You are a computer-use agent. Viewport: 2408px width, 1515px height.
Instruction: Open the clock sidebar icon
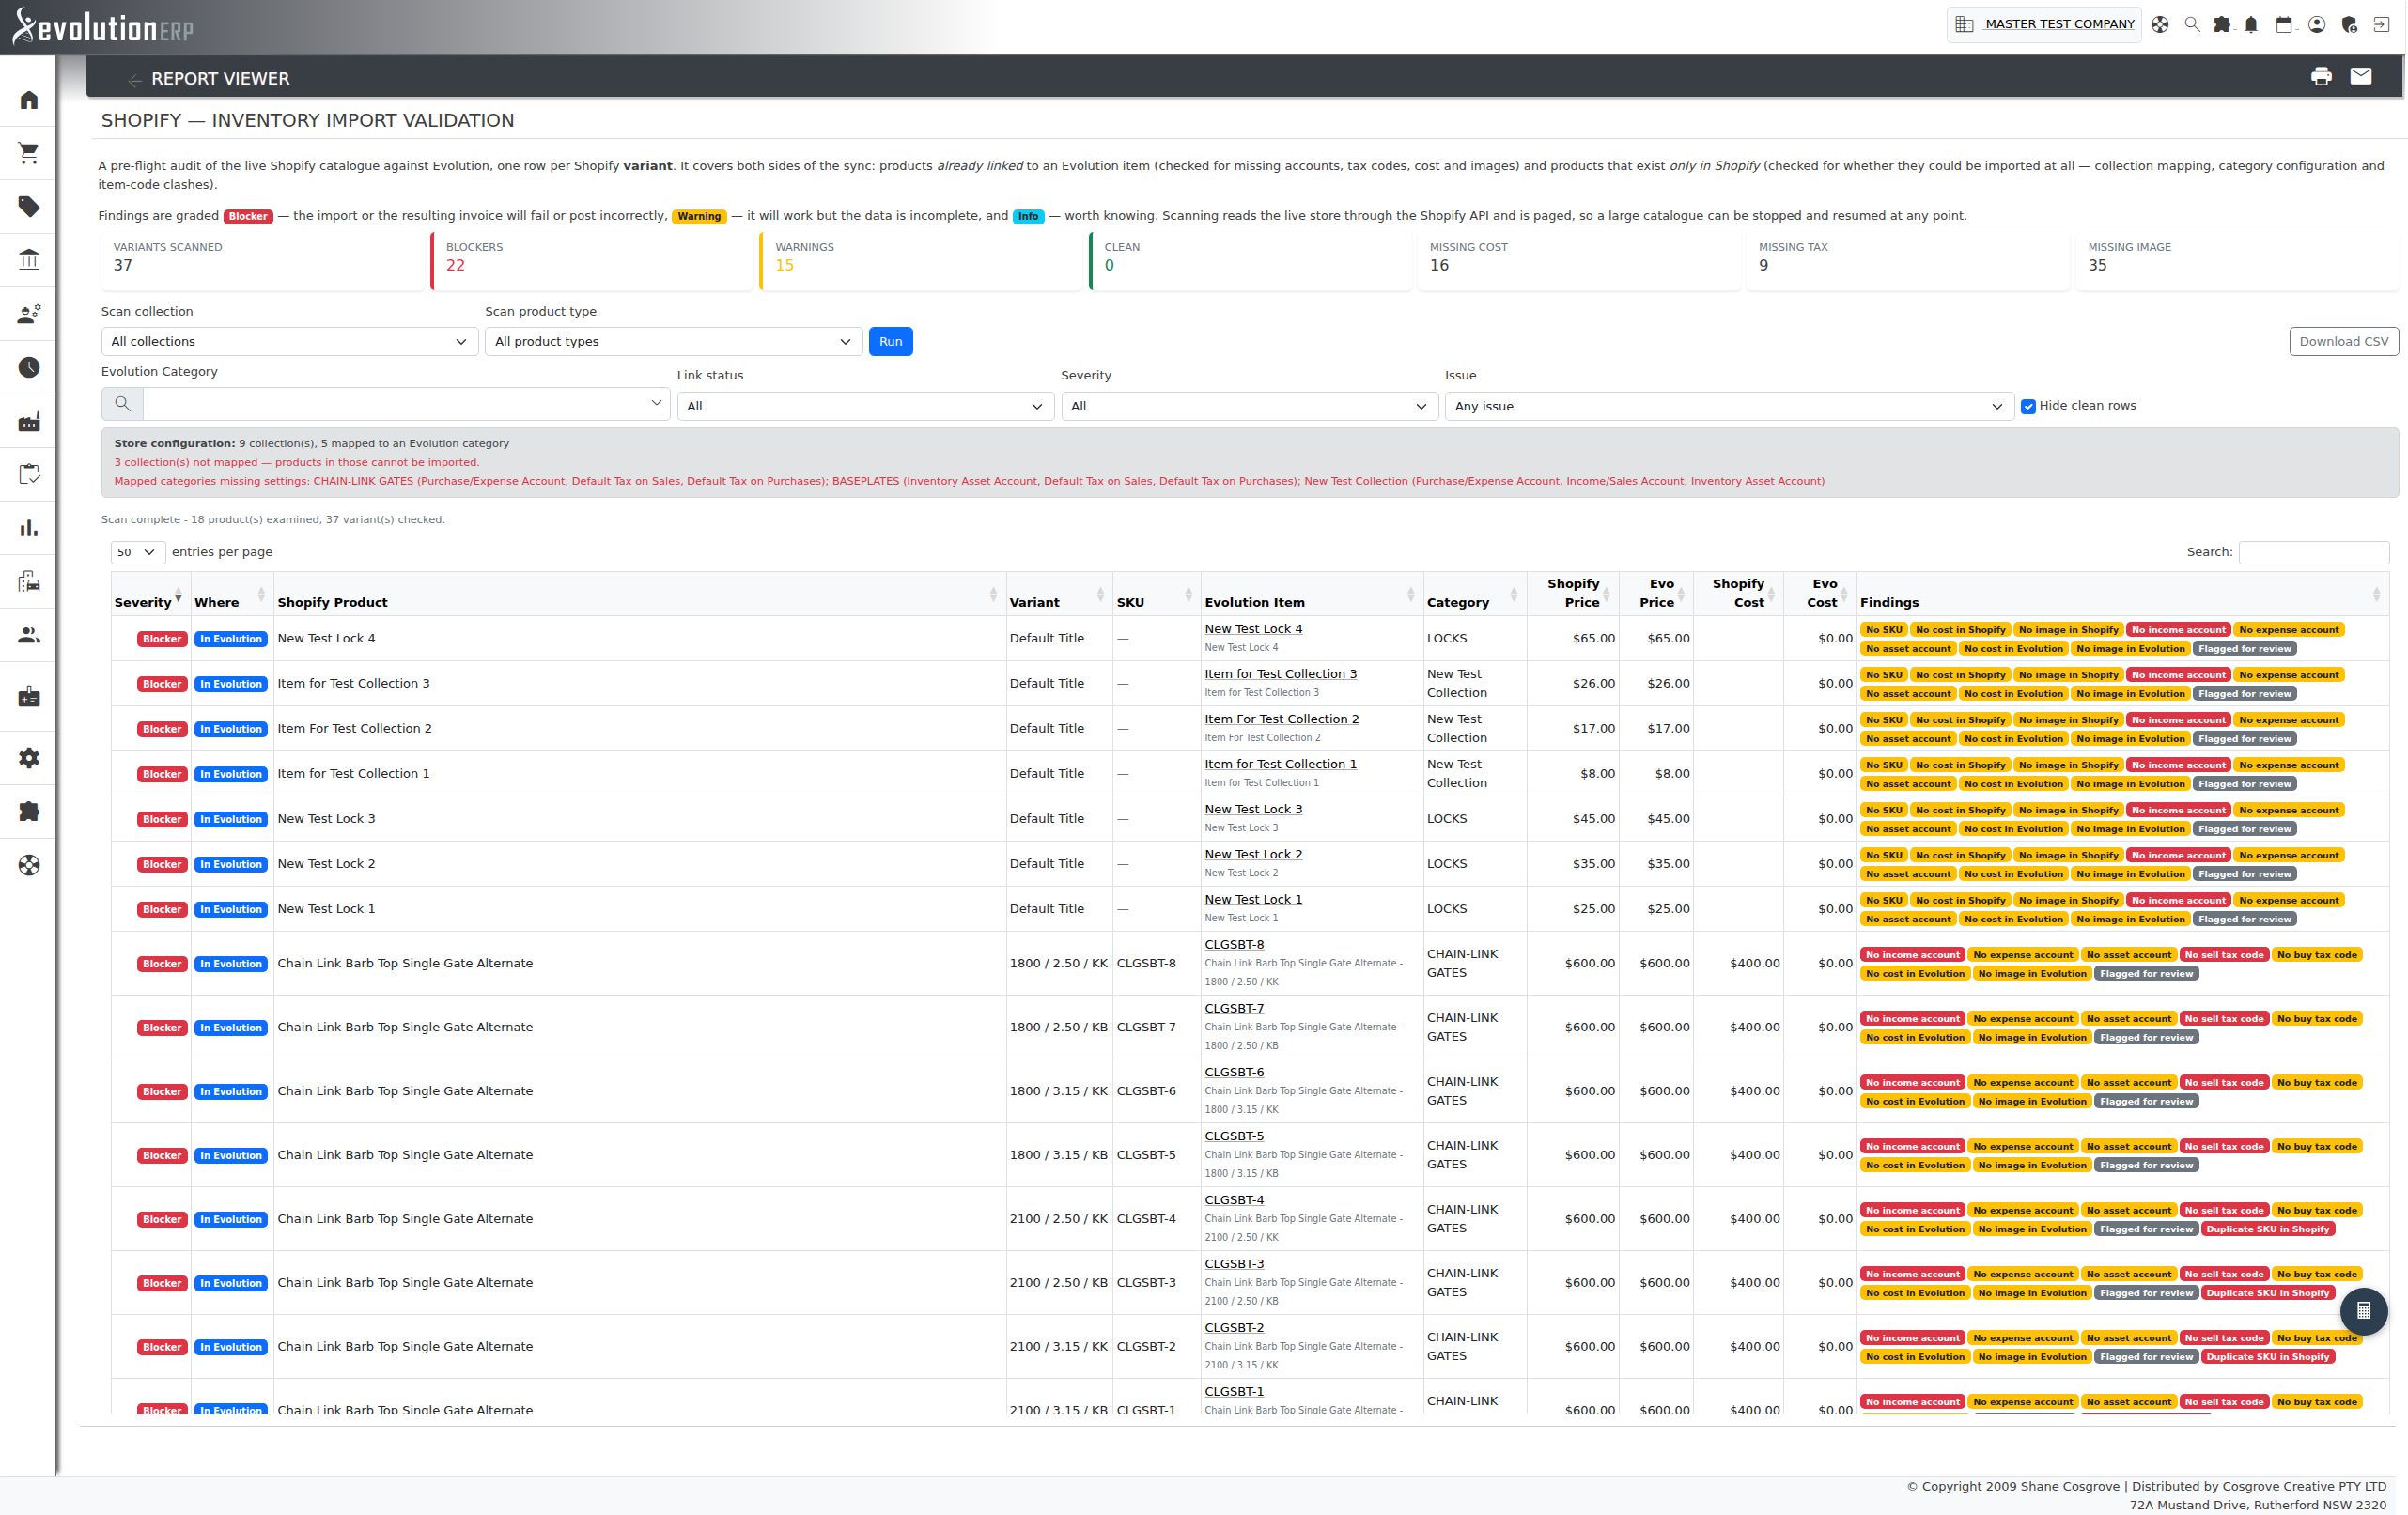pyautogui.click(x=29, y=367)
